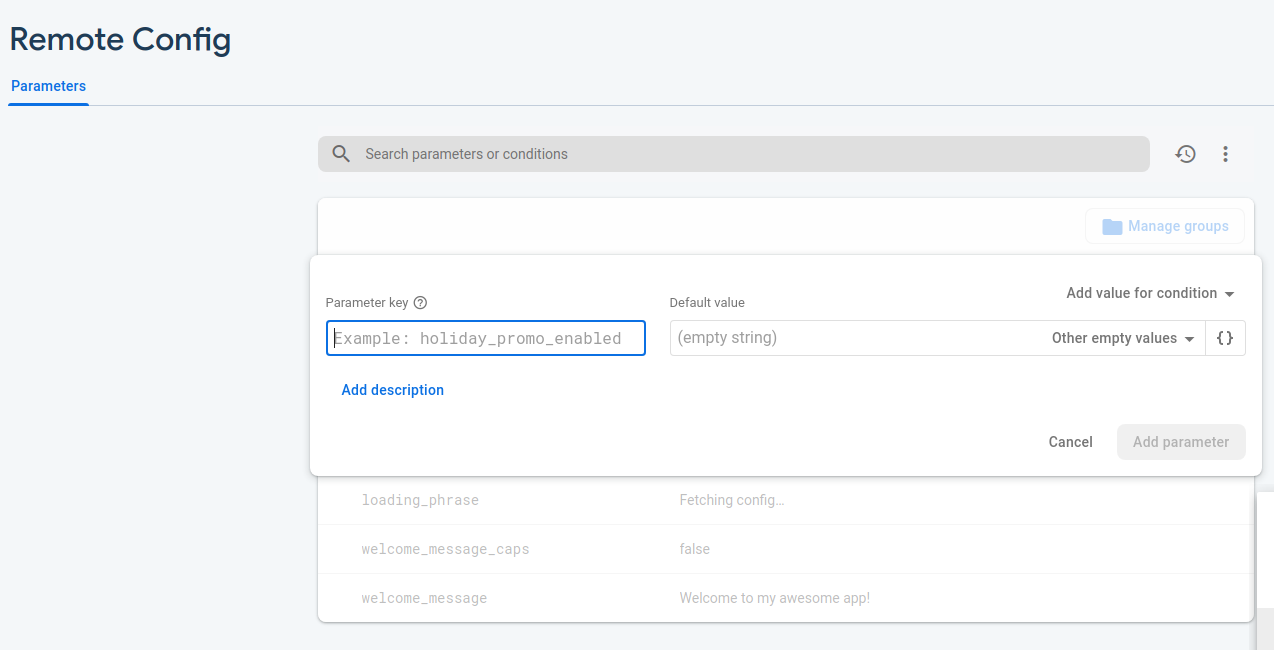Viewport: 1274px width, 650px height.
Task: Click the magnifier search icon
Action: (x=341, y=154)
